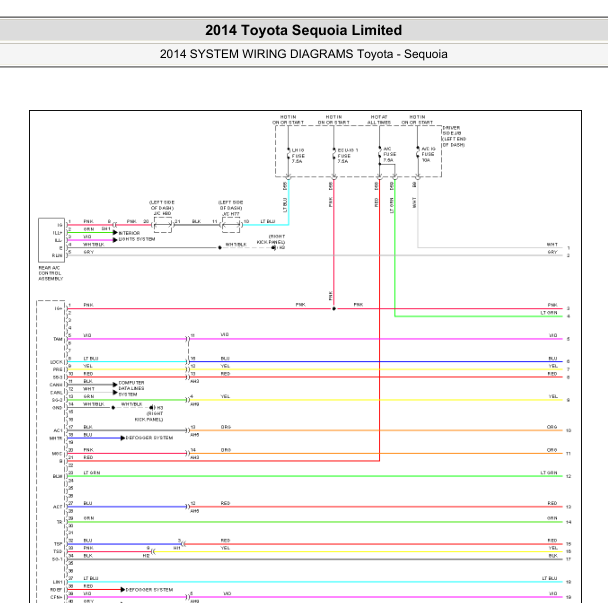Click the "COMPUTER DATA LINES SYSTEM" reference text
Viewport: 608px width, 603px height.
pyautogui.click(x=131, y=388)
